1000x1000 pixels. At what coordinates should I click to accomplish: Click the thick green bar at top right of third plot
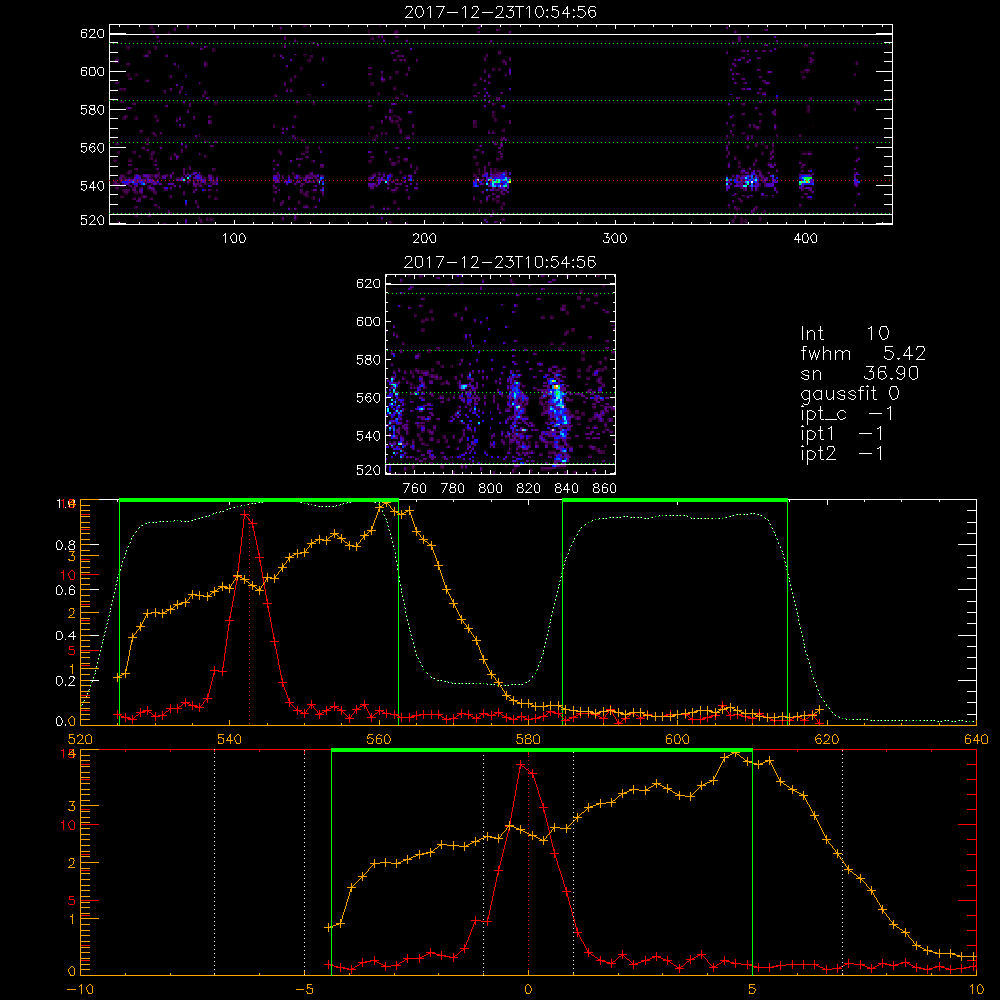(675, 500)
